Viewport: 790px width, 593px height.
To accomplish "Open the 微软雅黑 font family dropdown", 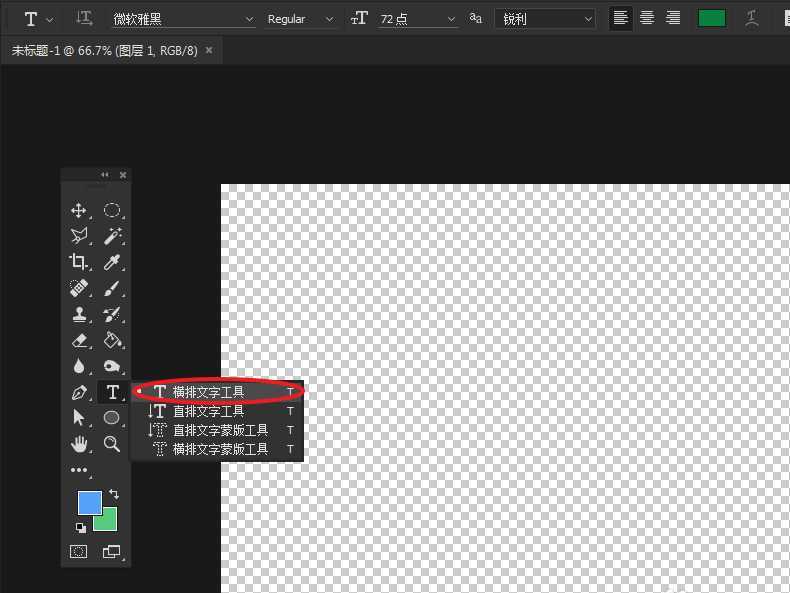I will tap(181, 19).
